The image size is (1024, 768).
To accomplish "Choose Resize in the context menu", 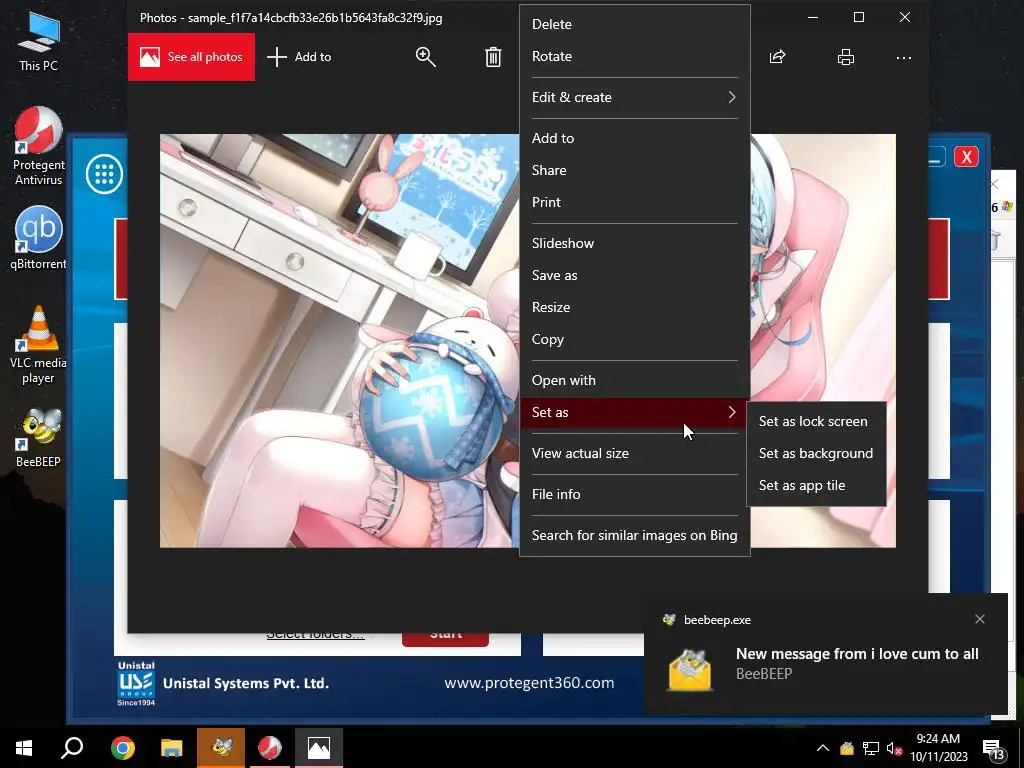I will point(634,307).
